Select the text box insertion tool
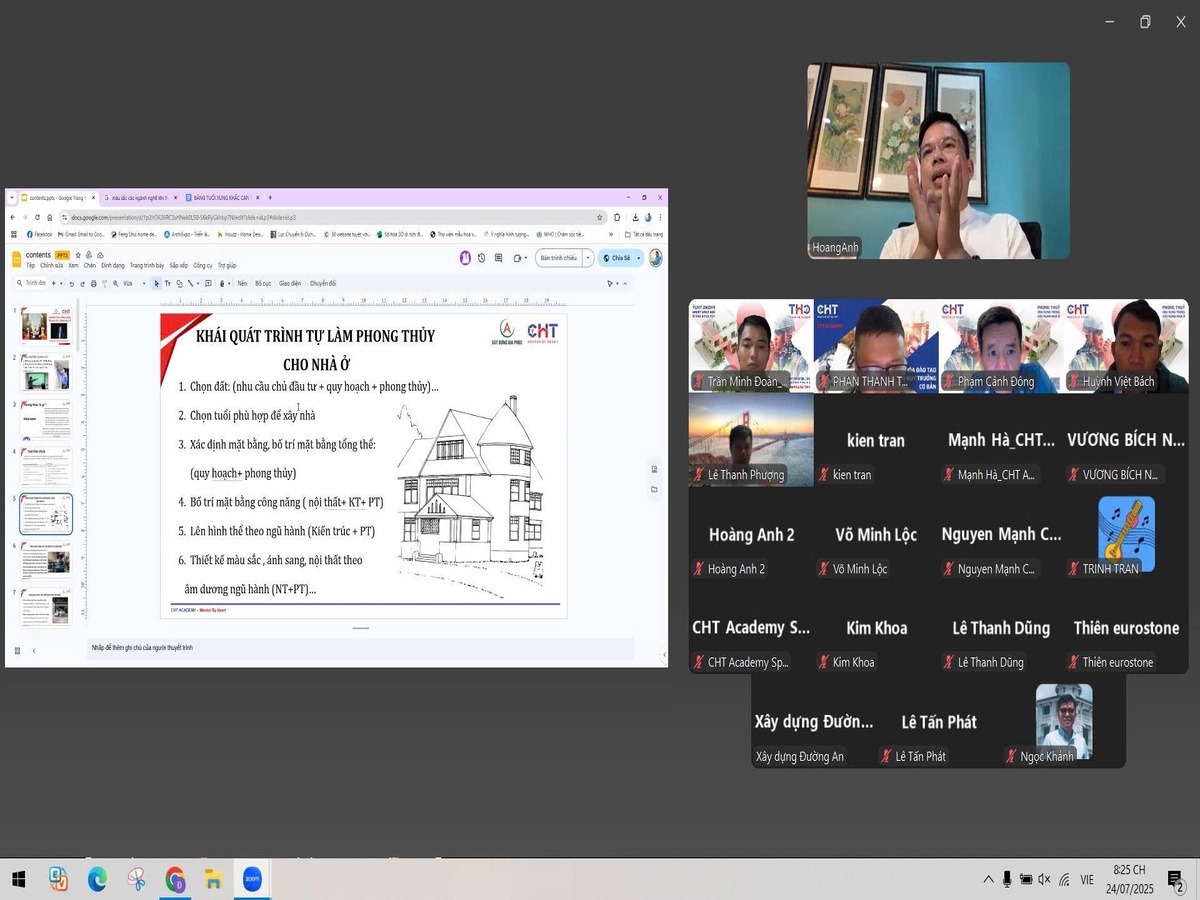Viewport: 1200px width, 900px height. click(x=167, y=283)
